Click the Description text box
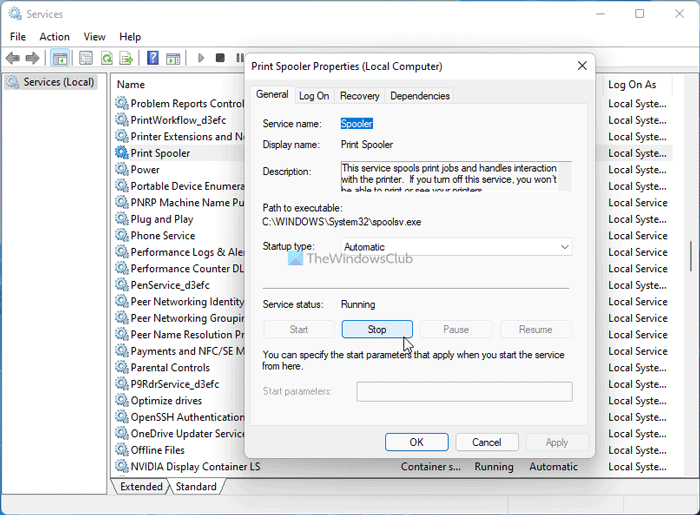 pyautogui.click(x=456, y=176)
